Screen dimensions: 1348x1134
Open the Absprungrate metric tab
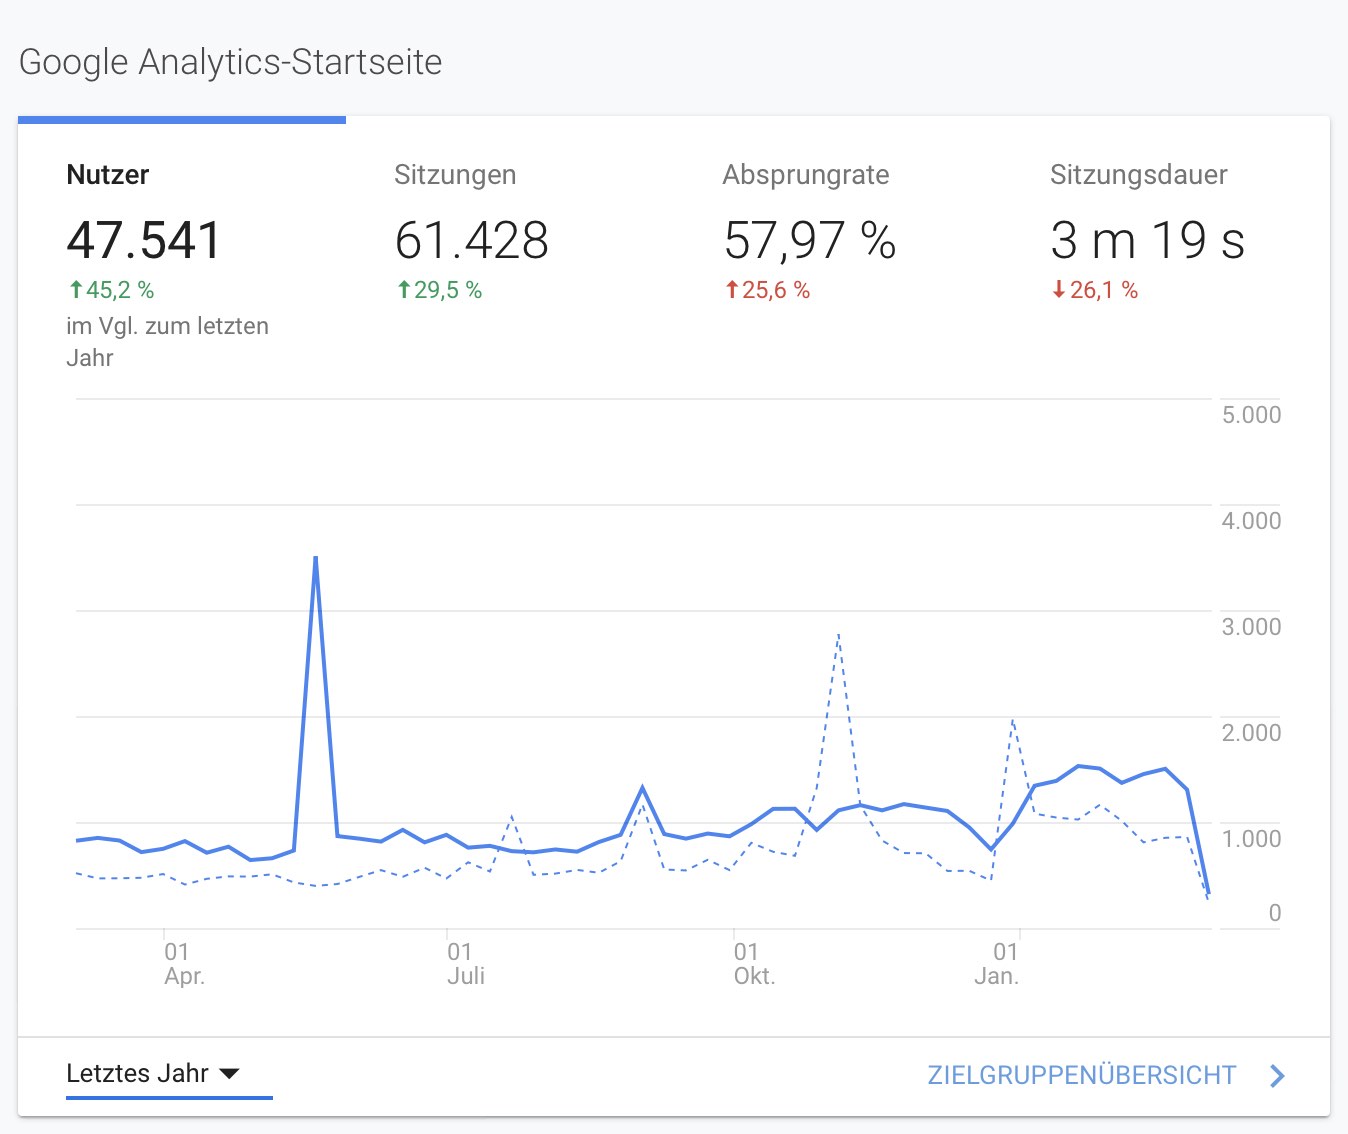coord(805,175)
